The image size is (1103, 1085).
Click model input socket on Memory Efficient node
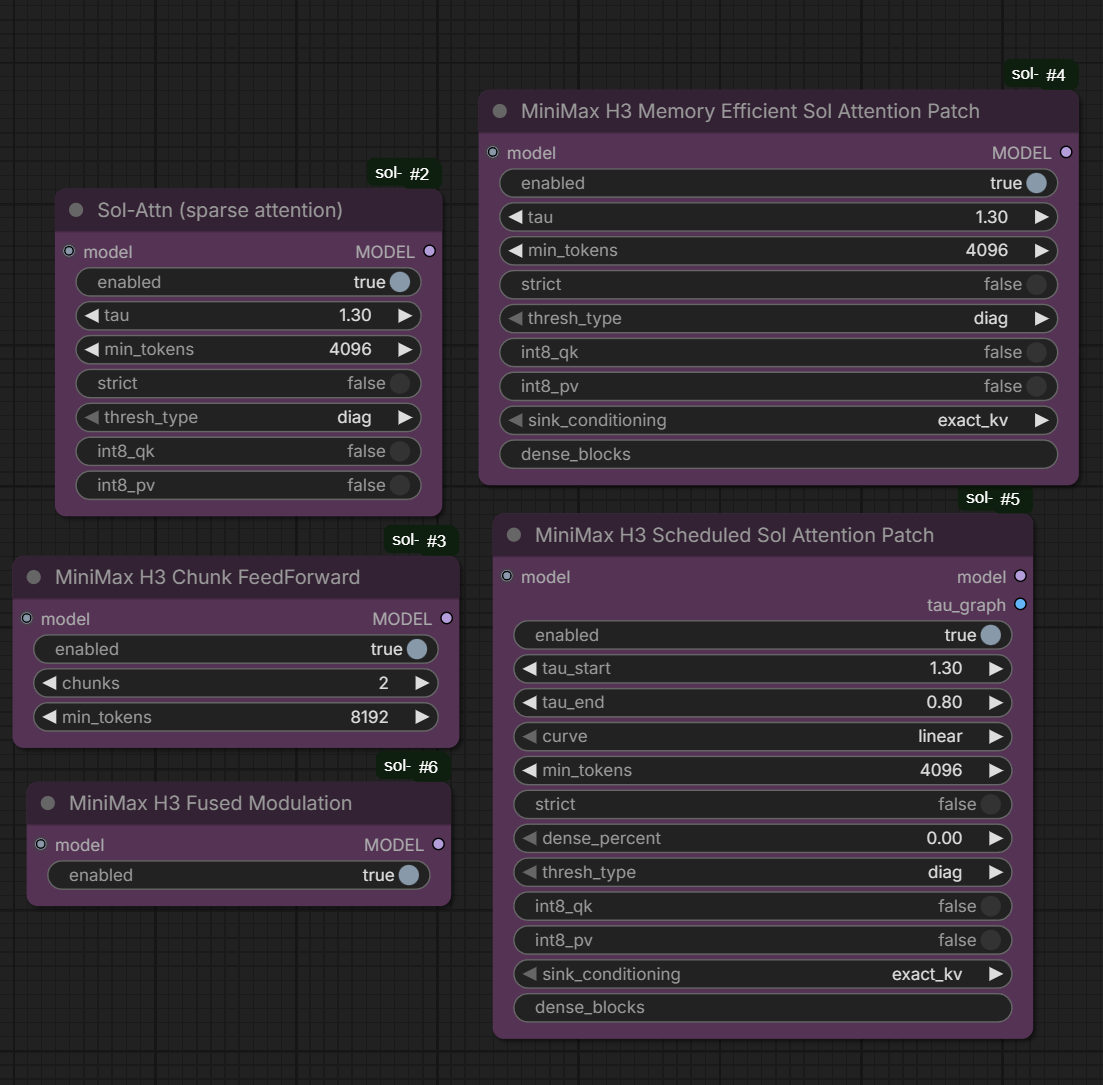point(492,152)
